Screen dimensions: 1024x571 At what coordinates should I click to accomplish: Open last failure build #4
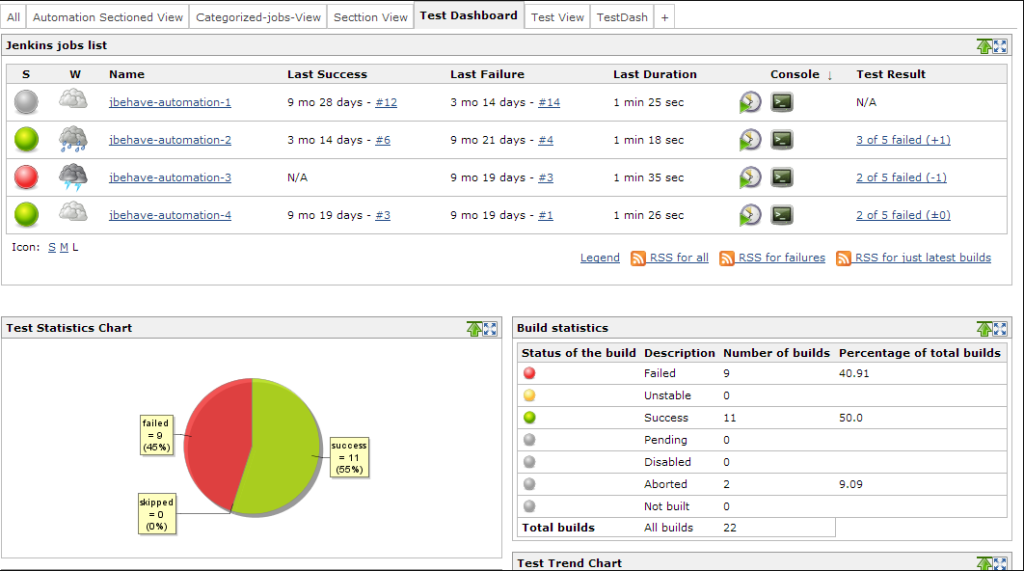546,140
